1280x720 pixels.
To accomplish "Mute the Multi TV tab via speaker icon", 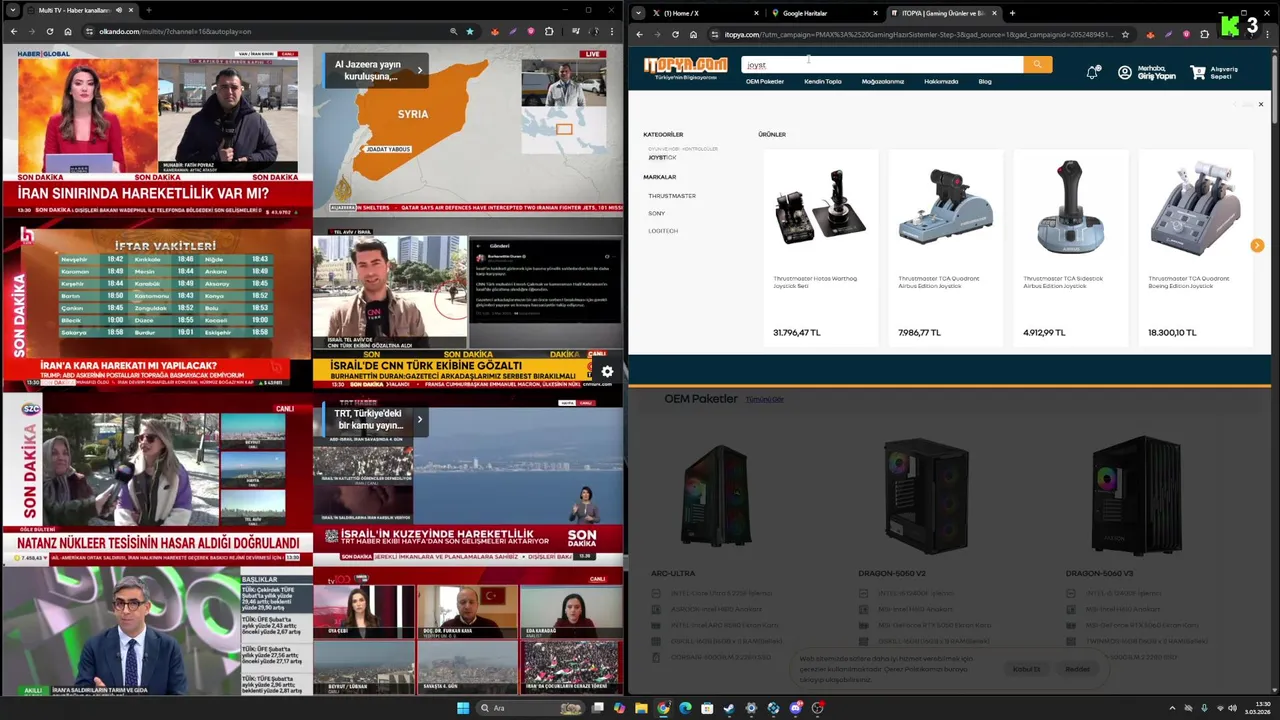I will click(x=119, y=10).
